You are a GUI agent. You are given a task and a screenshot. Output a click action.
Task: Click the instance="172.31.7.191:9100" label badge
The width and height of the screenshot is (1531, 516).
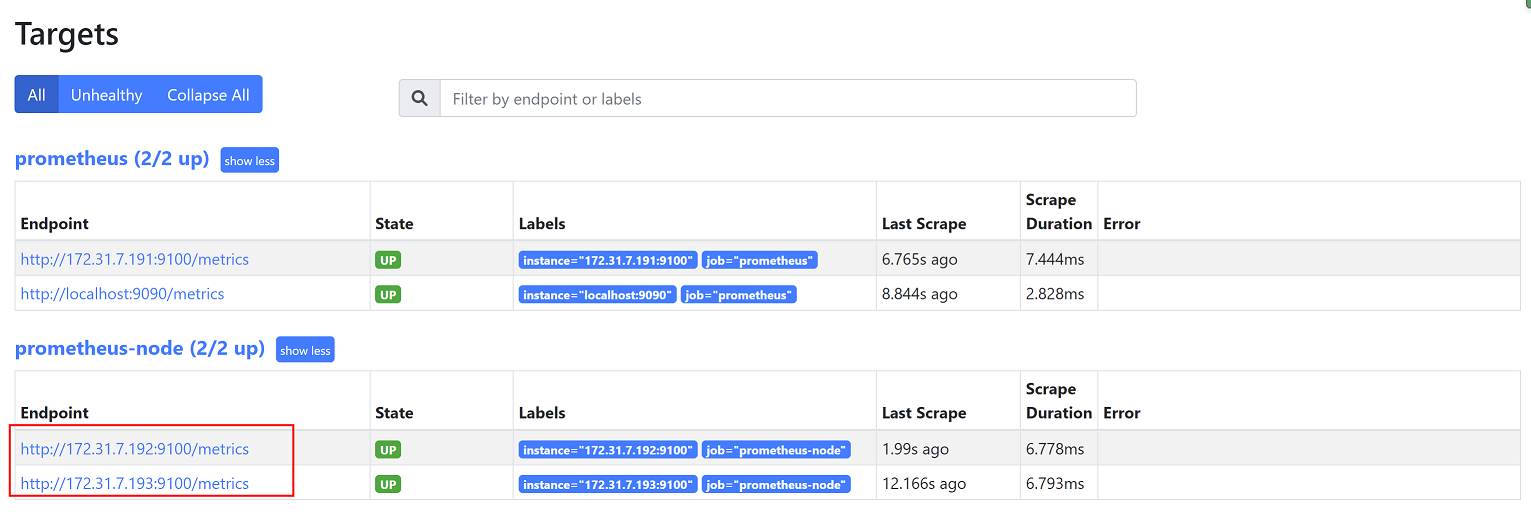(608, 261)
